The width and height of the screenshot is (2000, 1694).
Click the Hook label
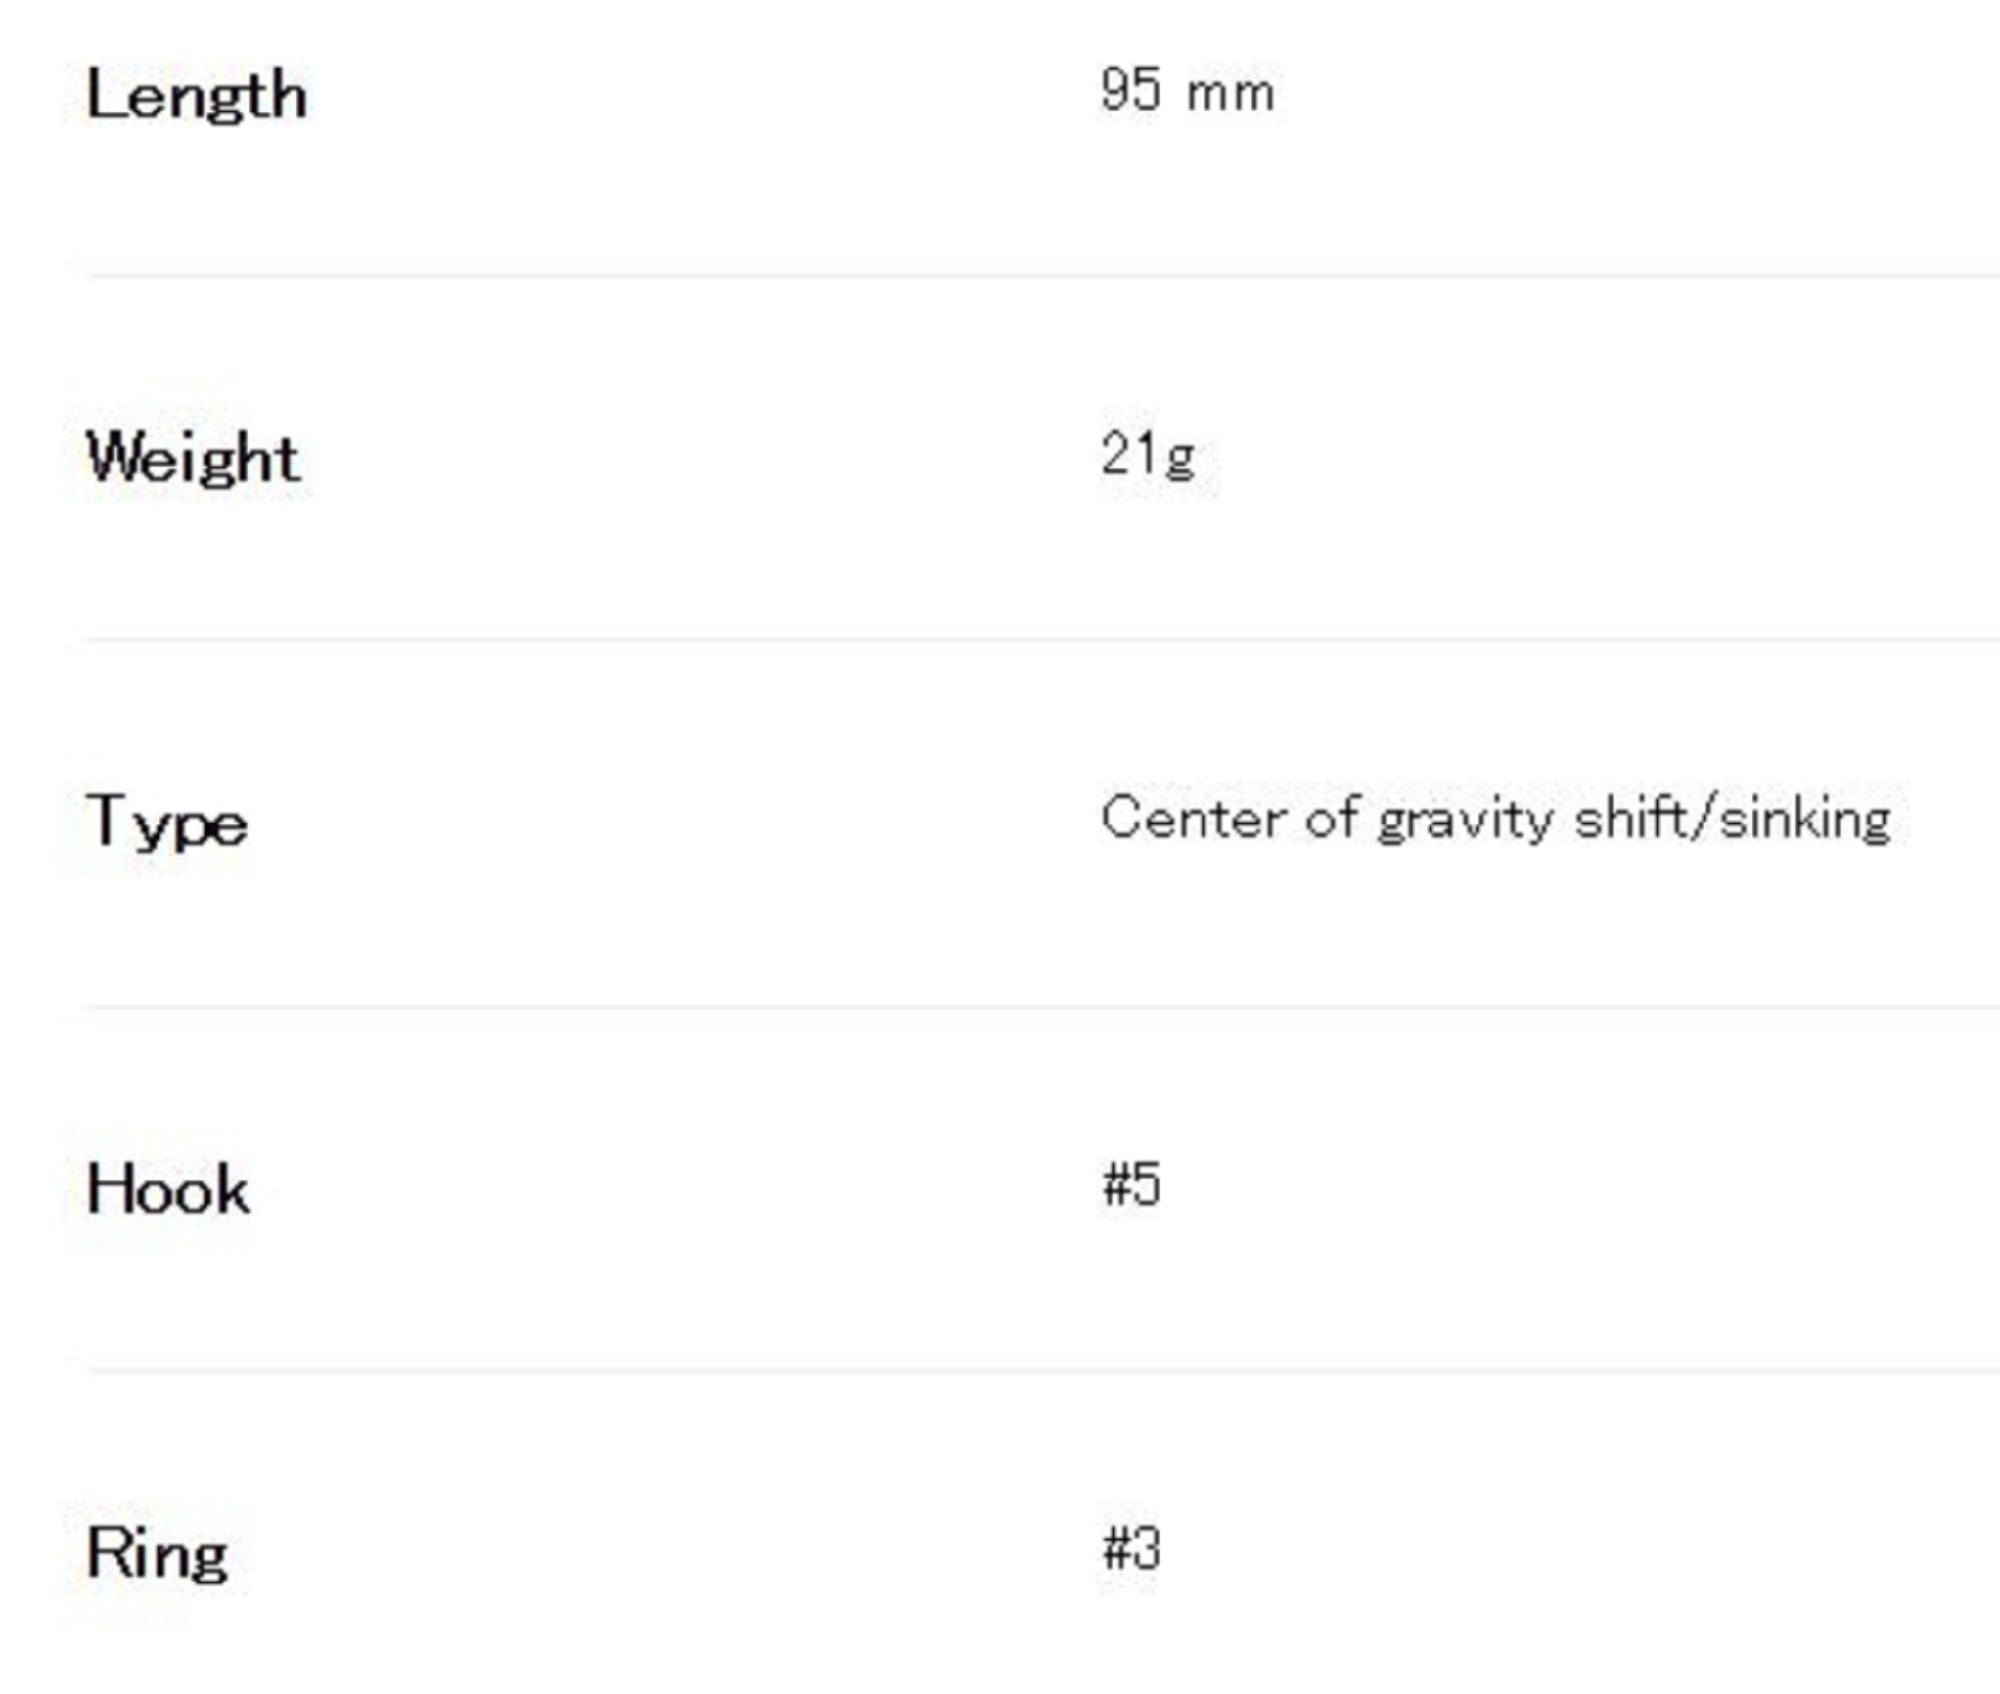168,1189
